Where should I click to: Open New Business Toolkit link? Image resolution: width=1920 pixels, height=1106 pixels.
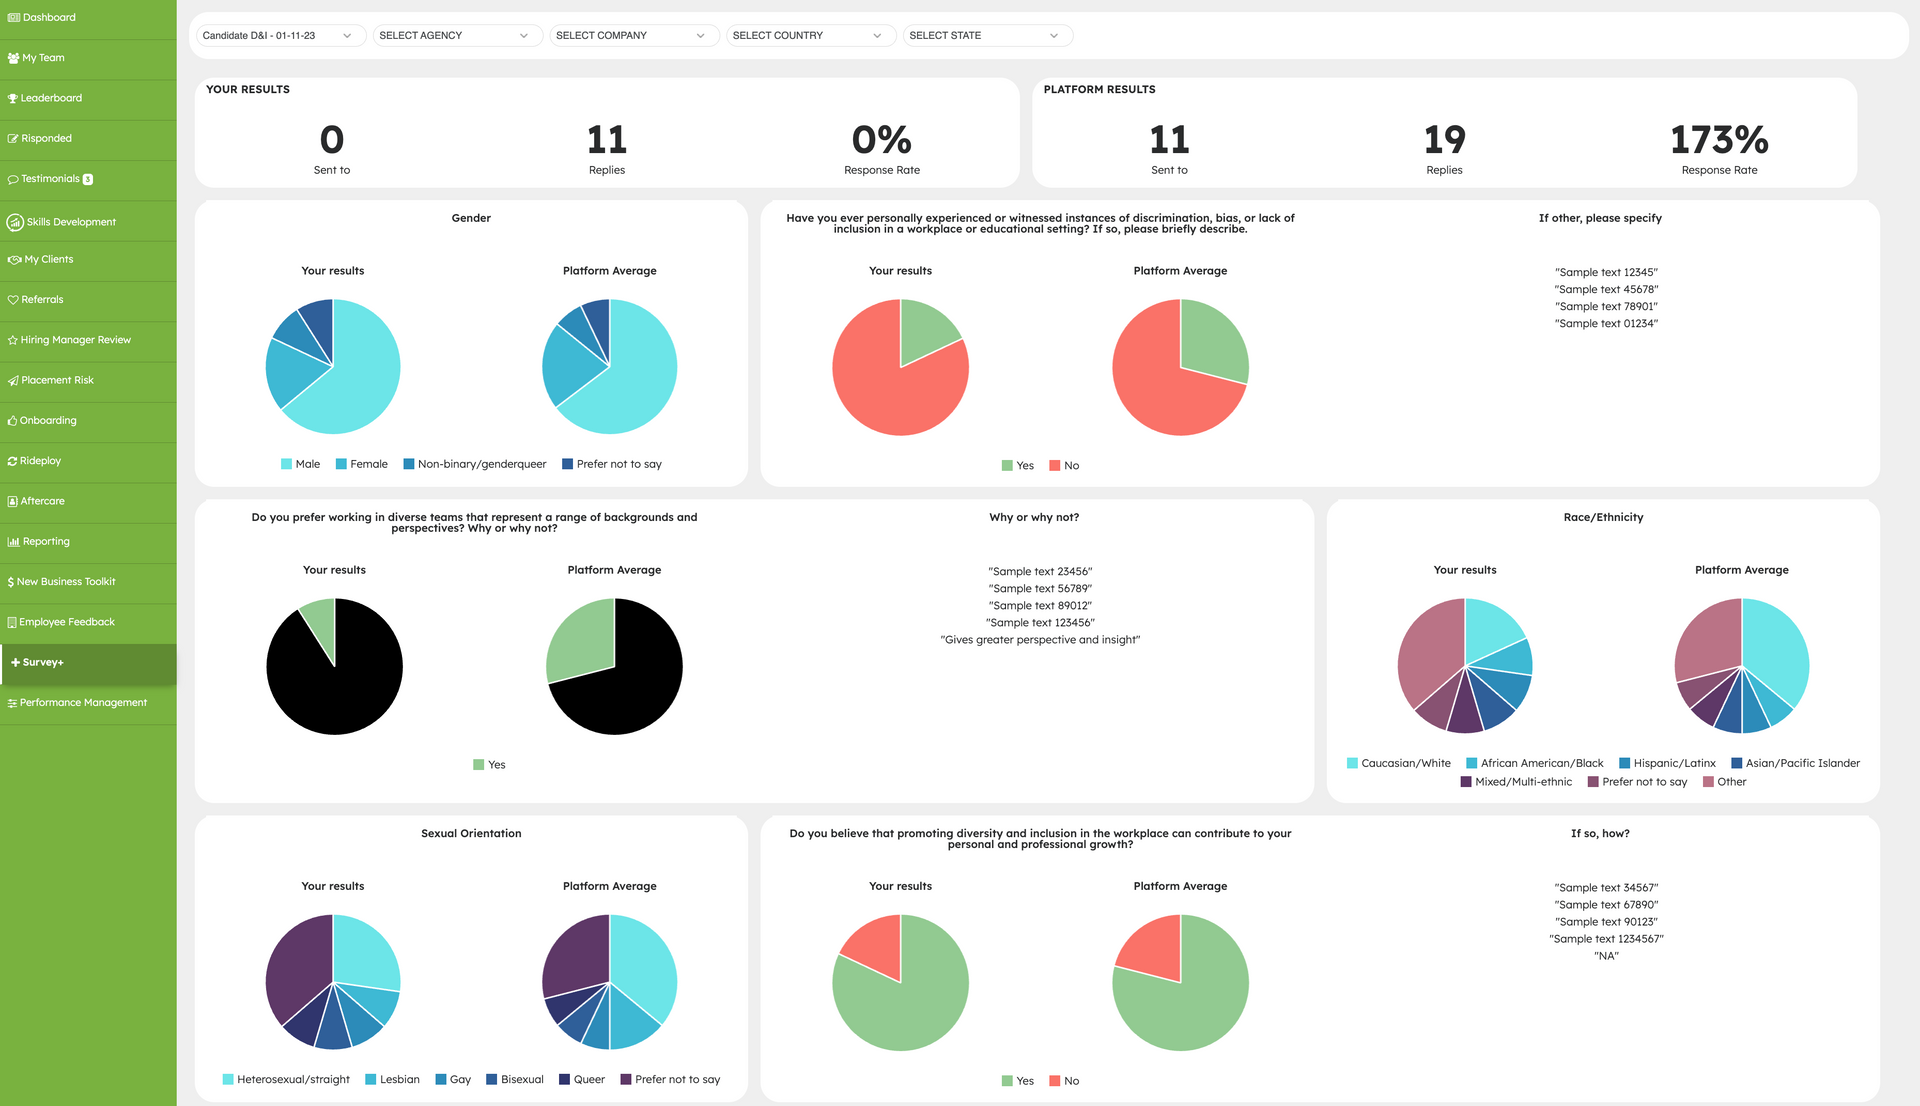coord(88,582)
